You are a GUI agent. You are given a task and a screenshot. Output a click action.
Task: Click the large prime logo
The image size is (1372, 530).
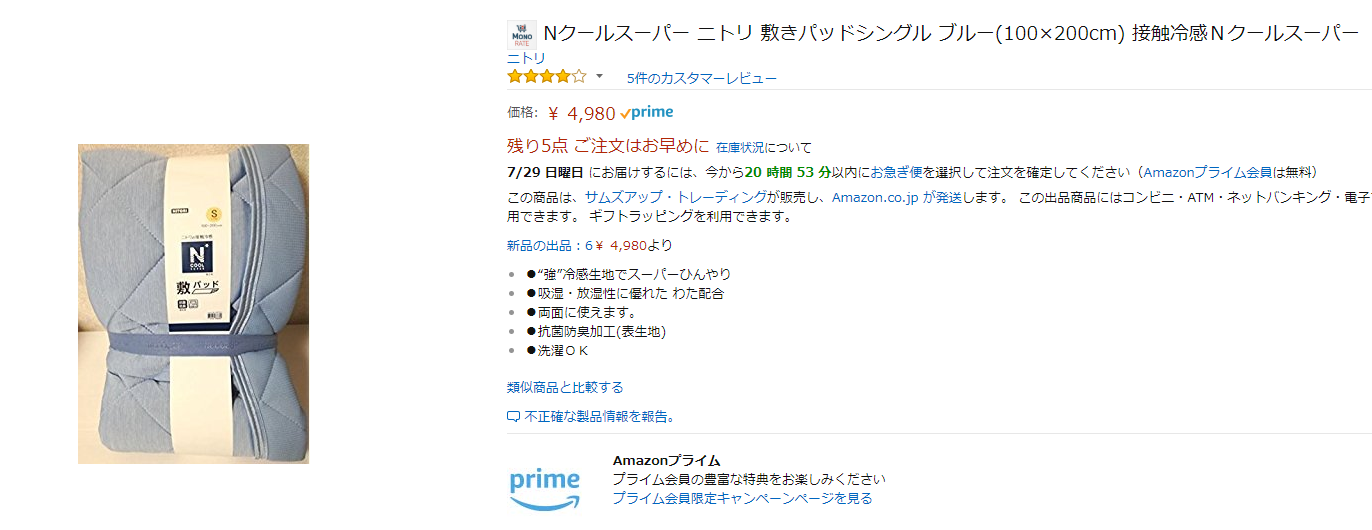pyautogui.click(x=545, y=486)
